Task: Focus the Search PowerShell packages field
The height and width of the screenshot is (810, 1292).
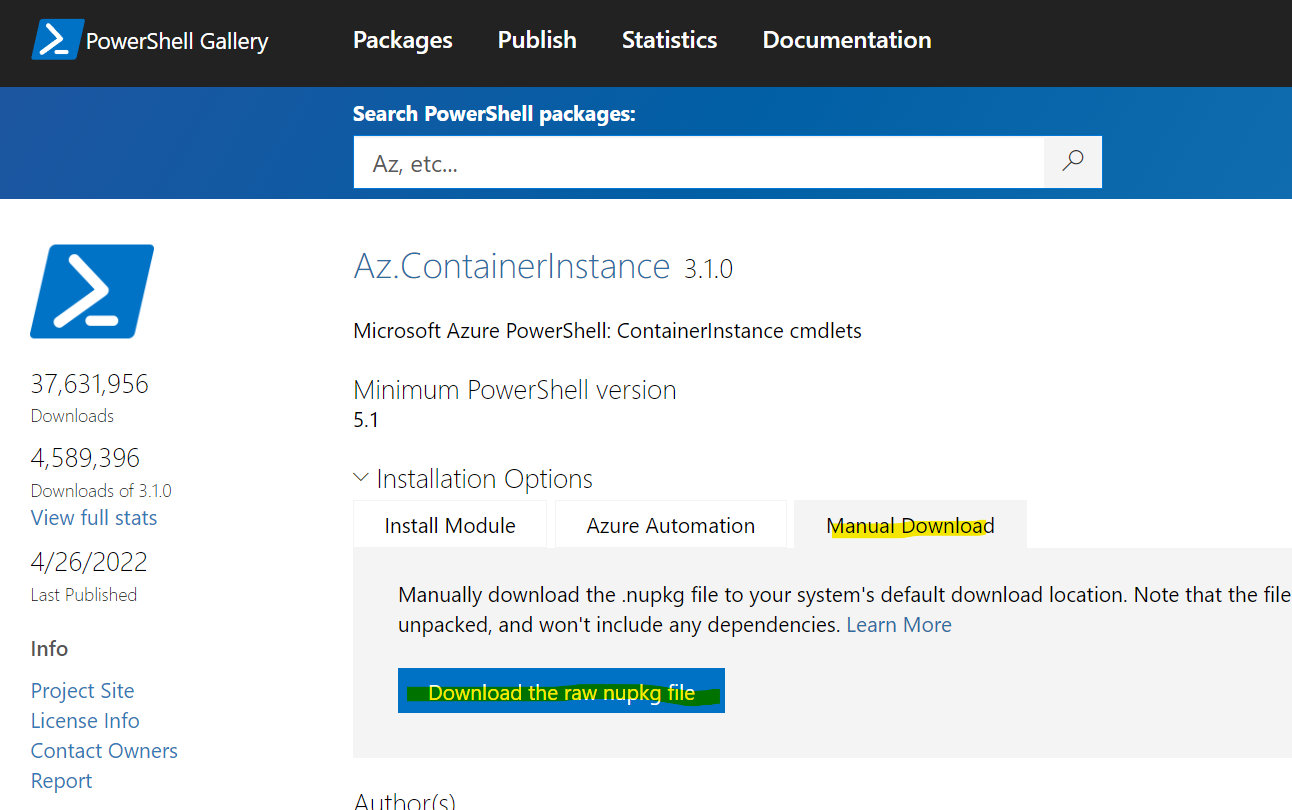Action: pos(699,162)
